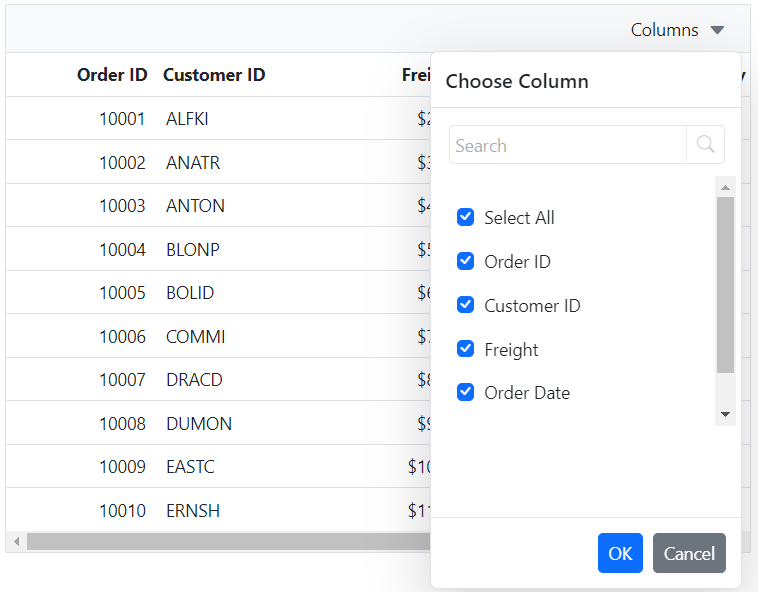
Task: Dismiss the dialog with Cancel button
Action: point(689,553)
